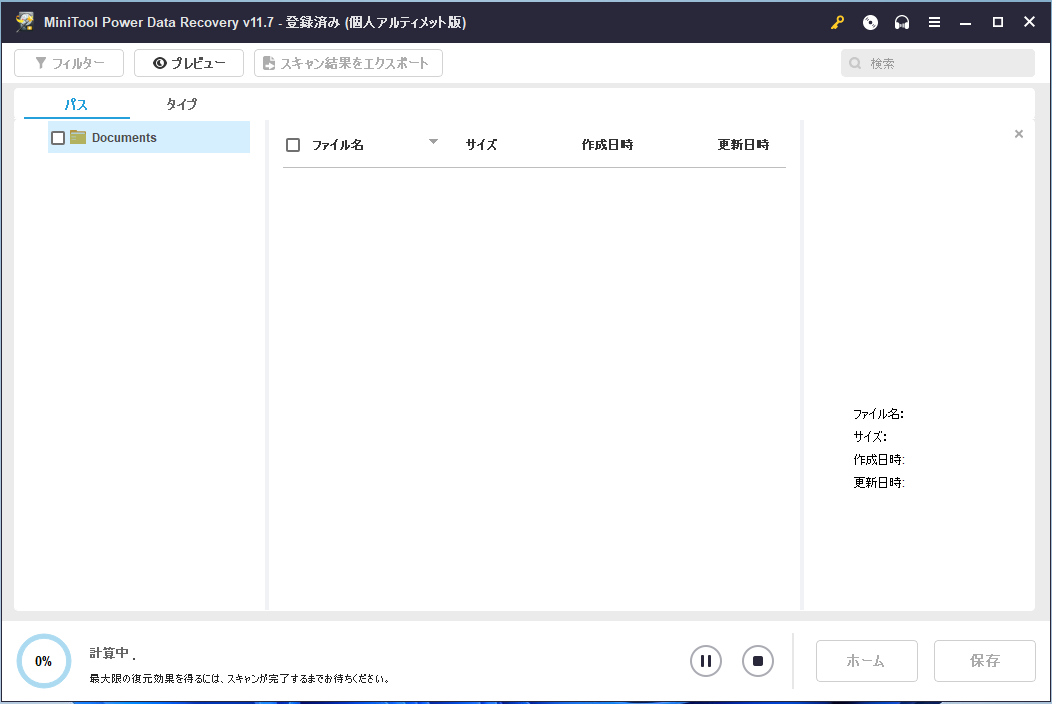Click the 計算中 status text
Image resolution: width=1052 pixels, height=704 pixels.
click(x=109, y=653)
